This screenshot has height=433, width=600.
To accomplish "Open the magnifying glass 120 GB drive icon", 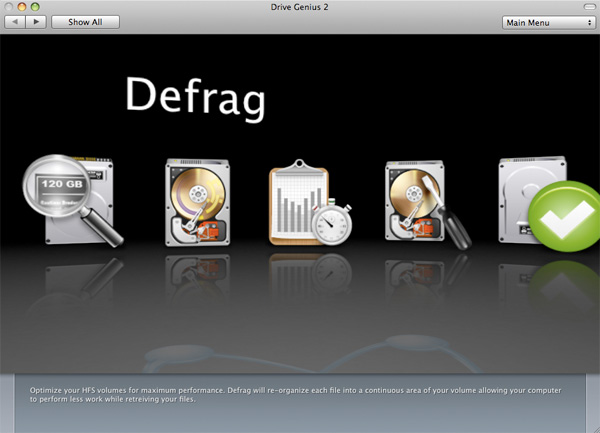I will coord(73,200).
